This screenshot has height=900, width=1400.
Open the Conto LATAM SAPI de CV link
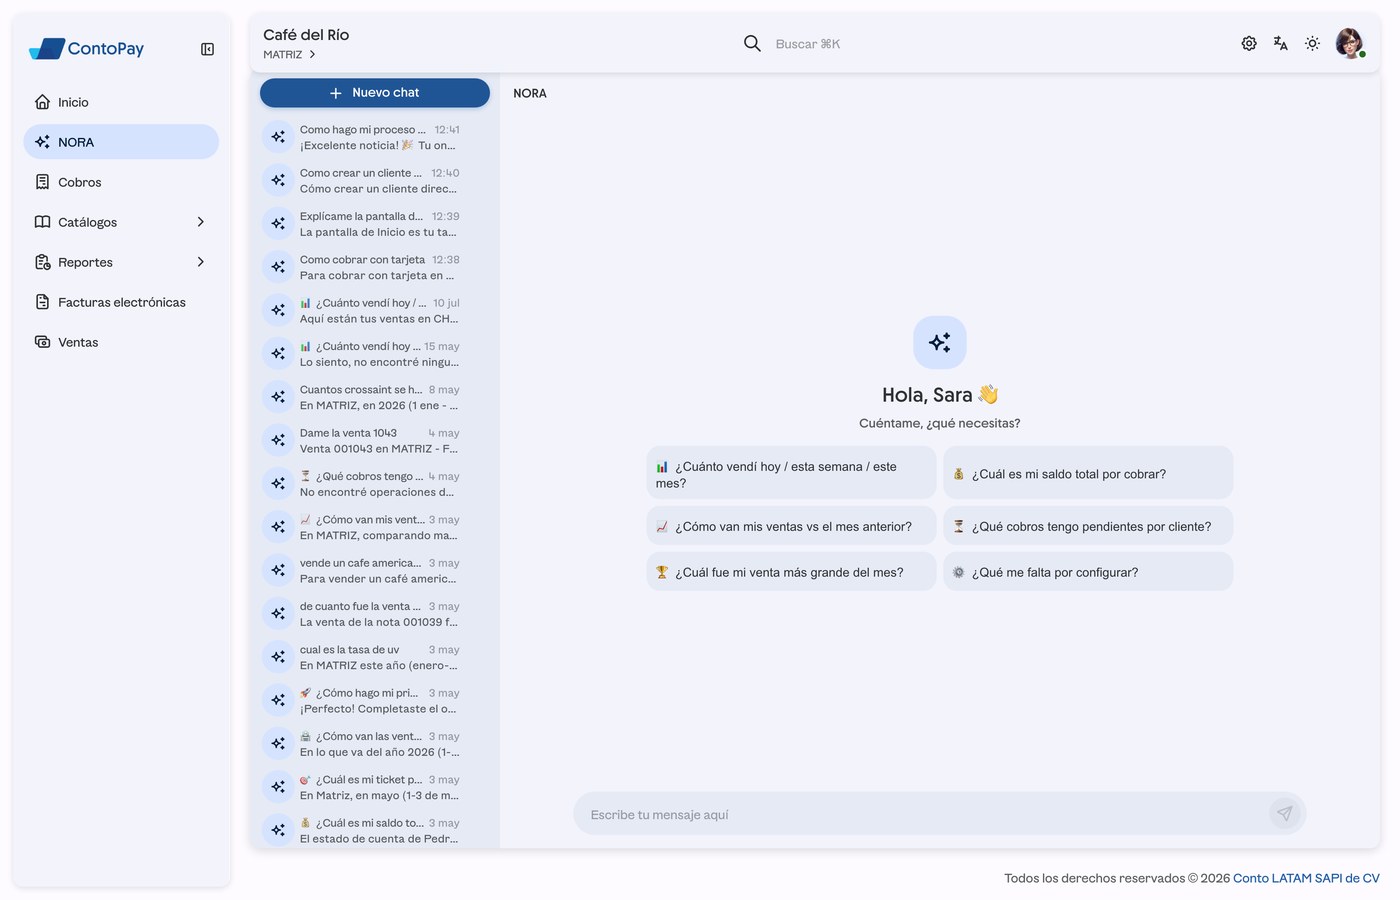pos(1306,878)
